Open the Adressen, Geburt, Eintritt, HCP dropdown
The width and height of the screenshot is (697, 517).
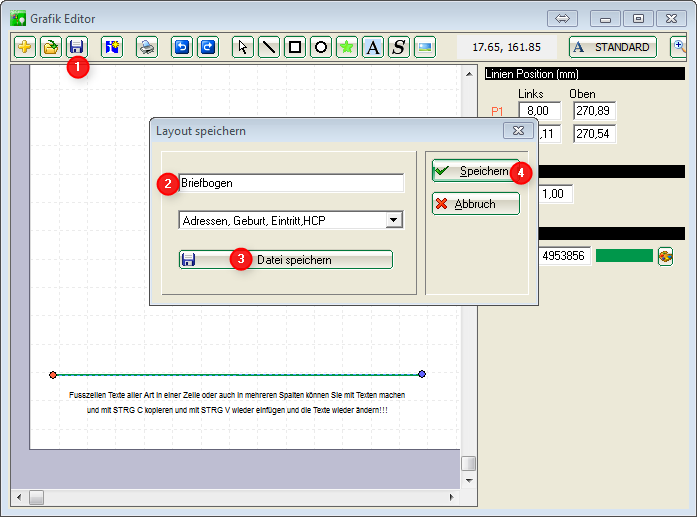(x=393, y=220)
